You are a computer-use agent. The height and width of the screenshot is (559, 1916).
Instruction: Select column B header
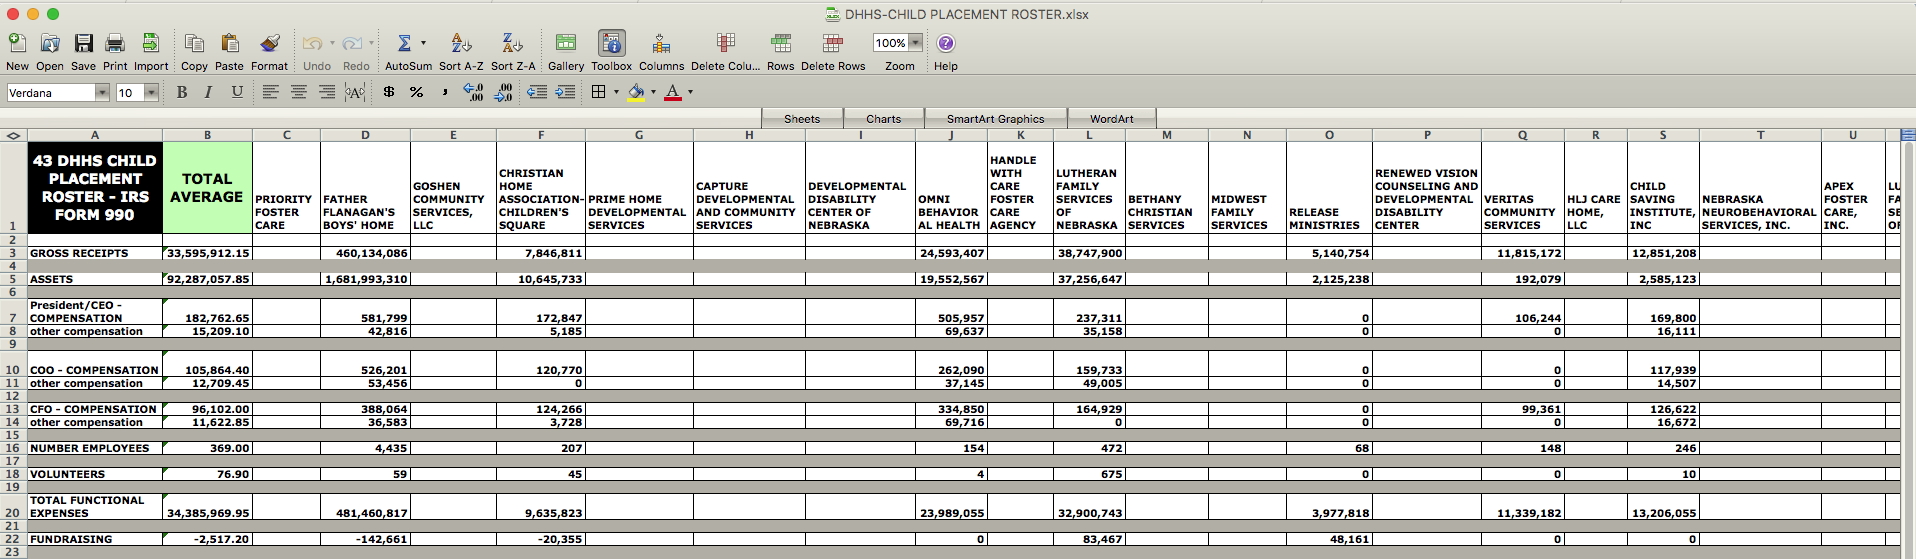[x=207, y=135]
